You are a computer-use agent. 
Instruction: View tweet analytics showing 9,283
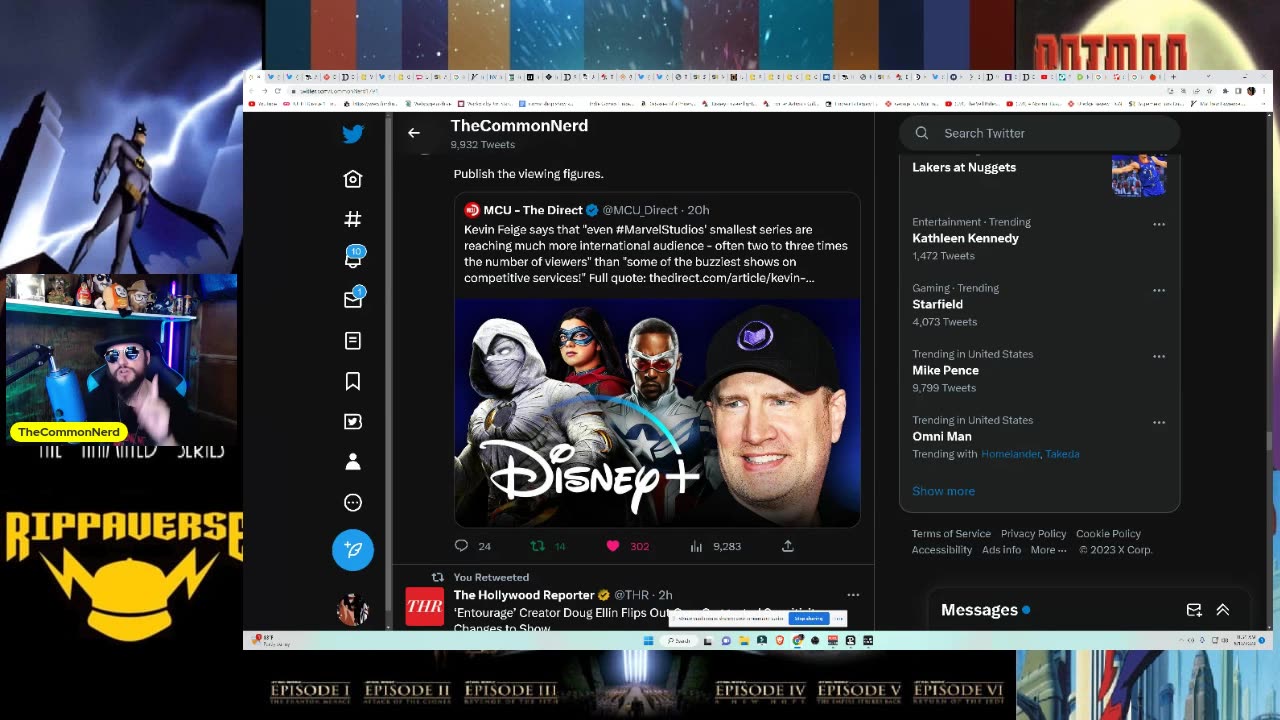[696, 546]
